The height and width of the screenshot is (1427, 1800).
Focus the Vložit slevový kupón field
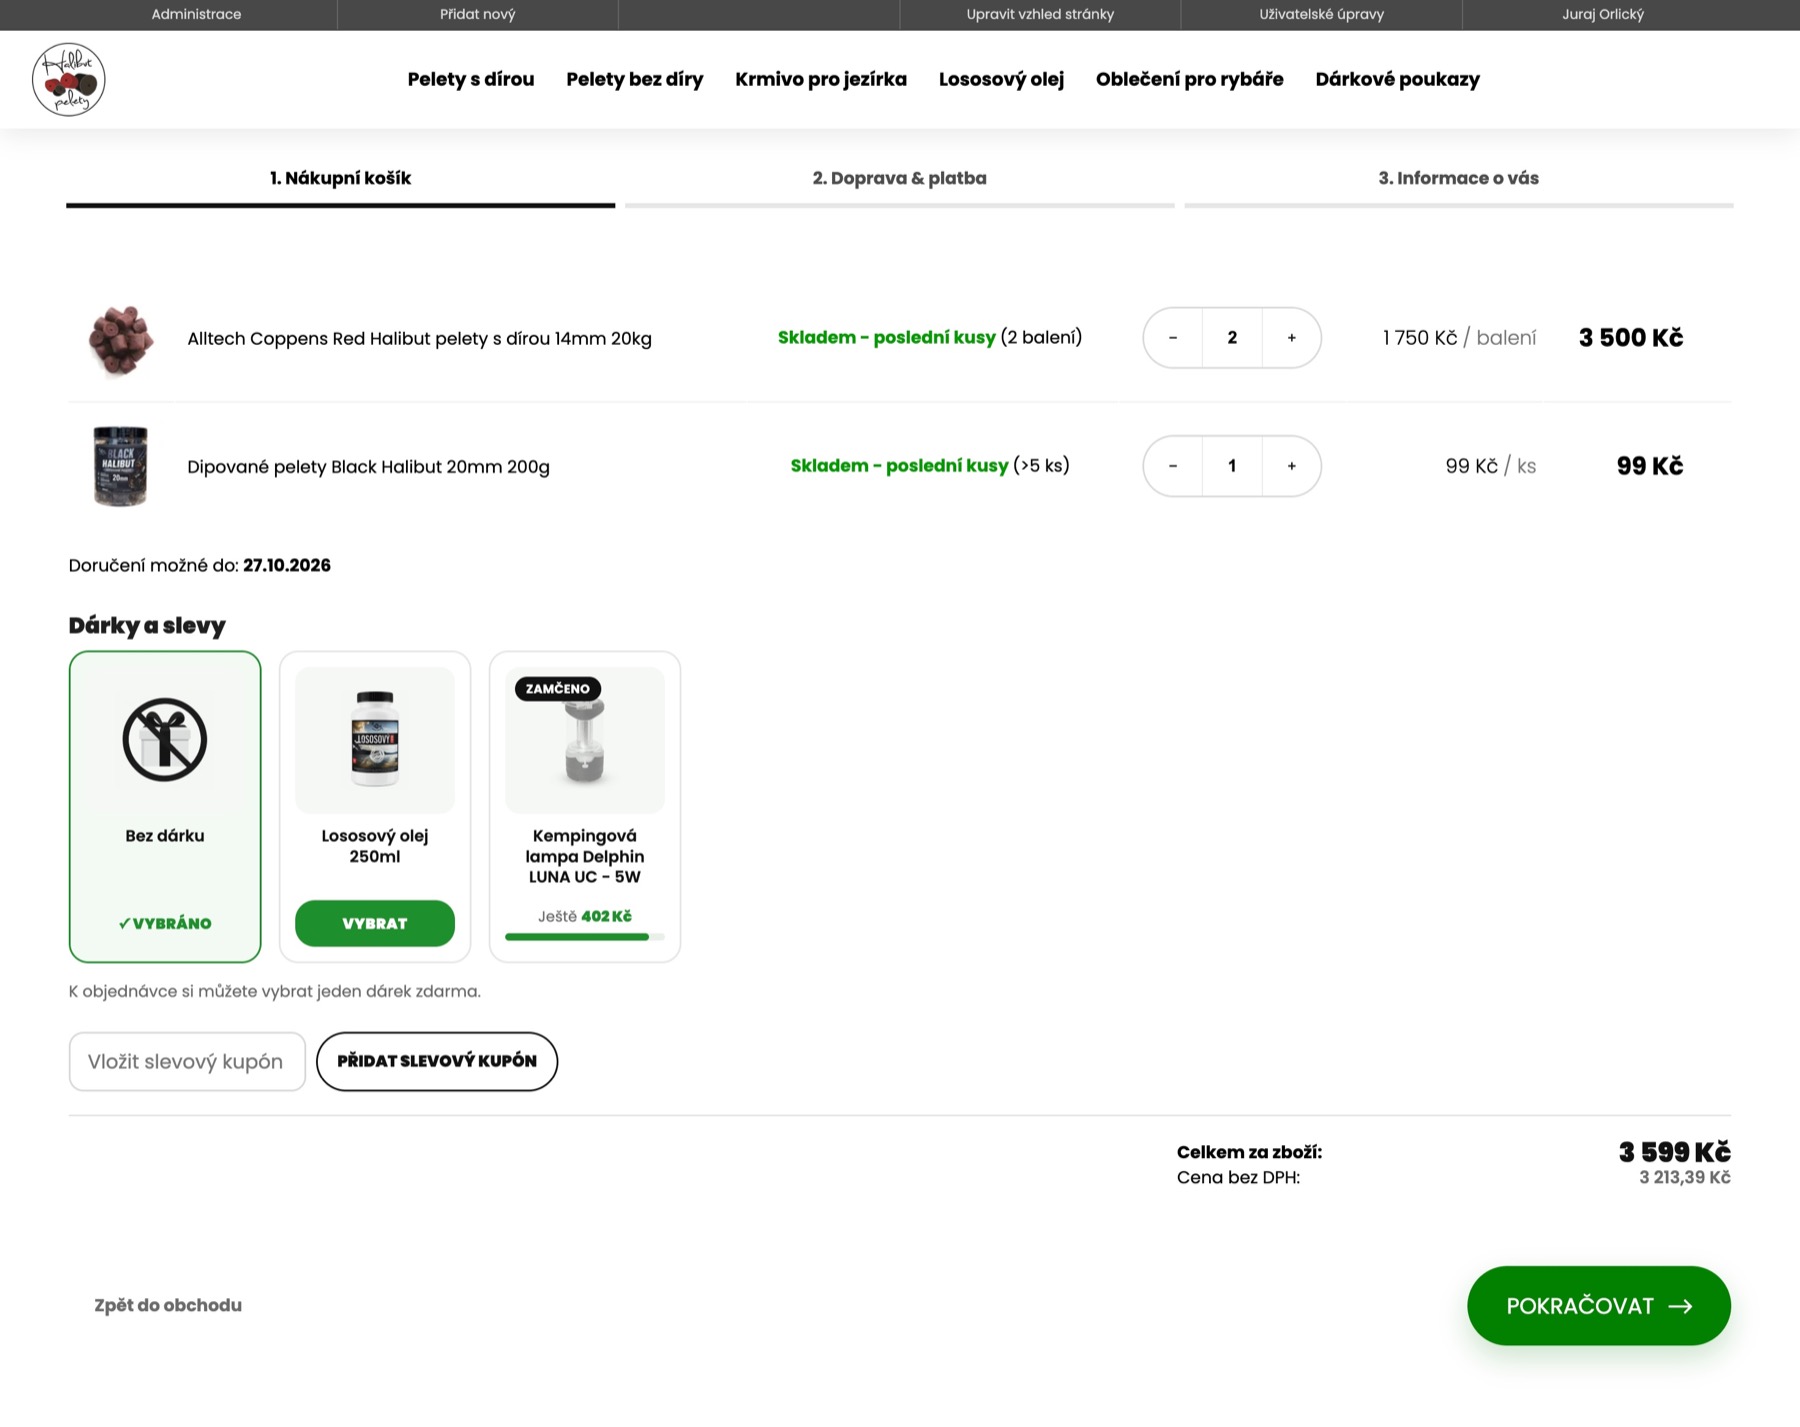click(x=187, y=1061)
